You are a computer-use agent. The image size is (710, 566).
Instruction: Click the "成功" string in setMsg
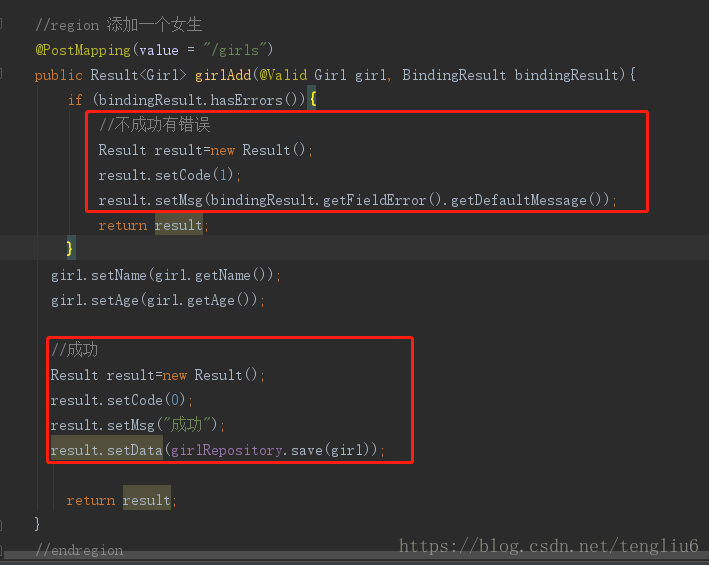(x=186, y=425)
